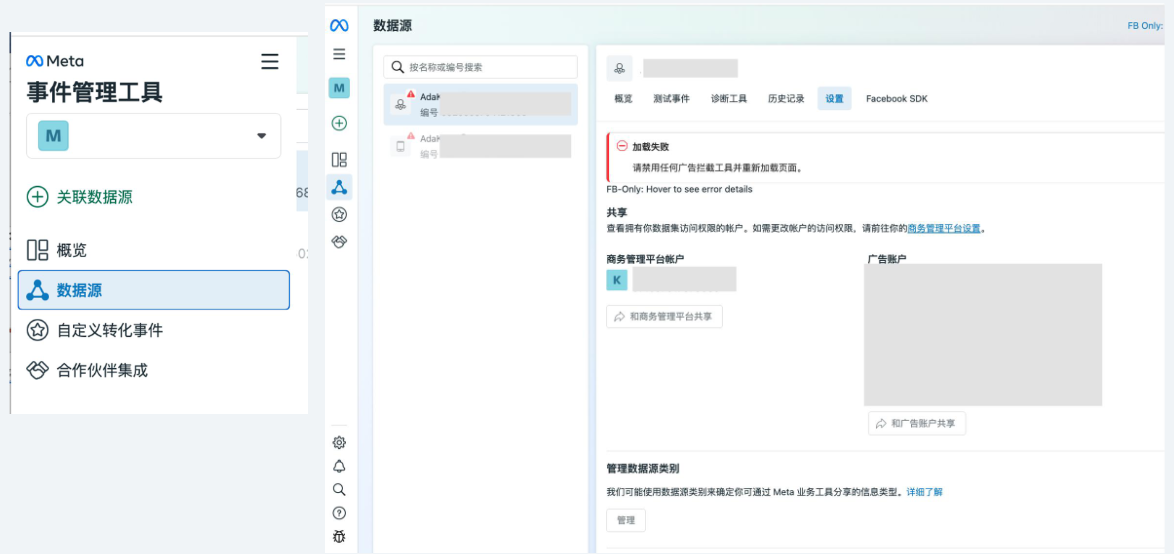Select the first Adak data source row
The width and height of the screenshot is (1174, 554).
[481, 104]
